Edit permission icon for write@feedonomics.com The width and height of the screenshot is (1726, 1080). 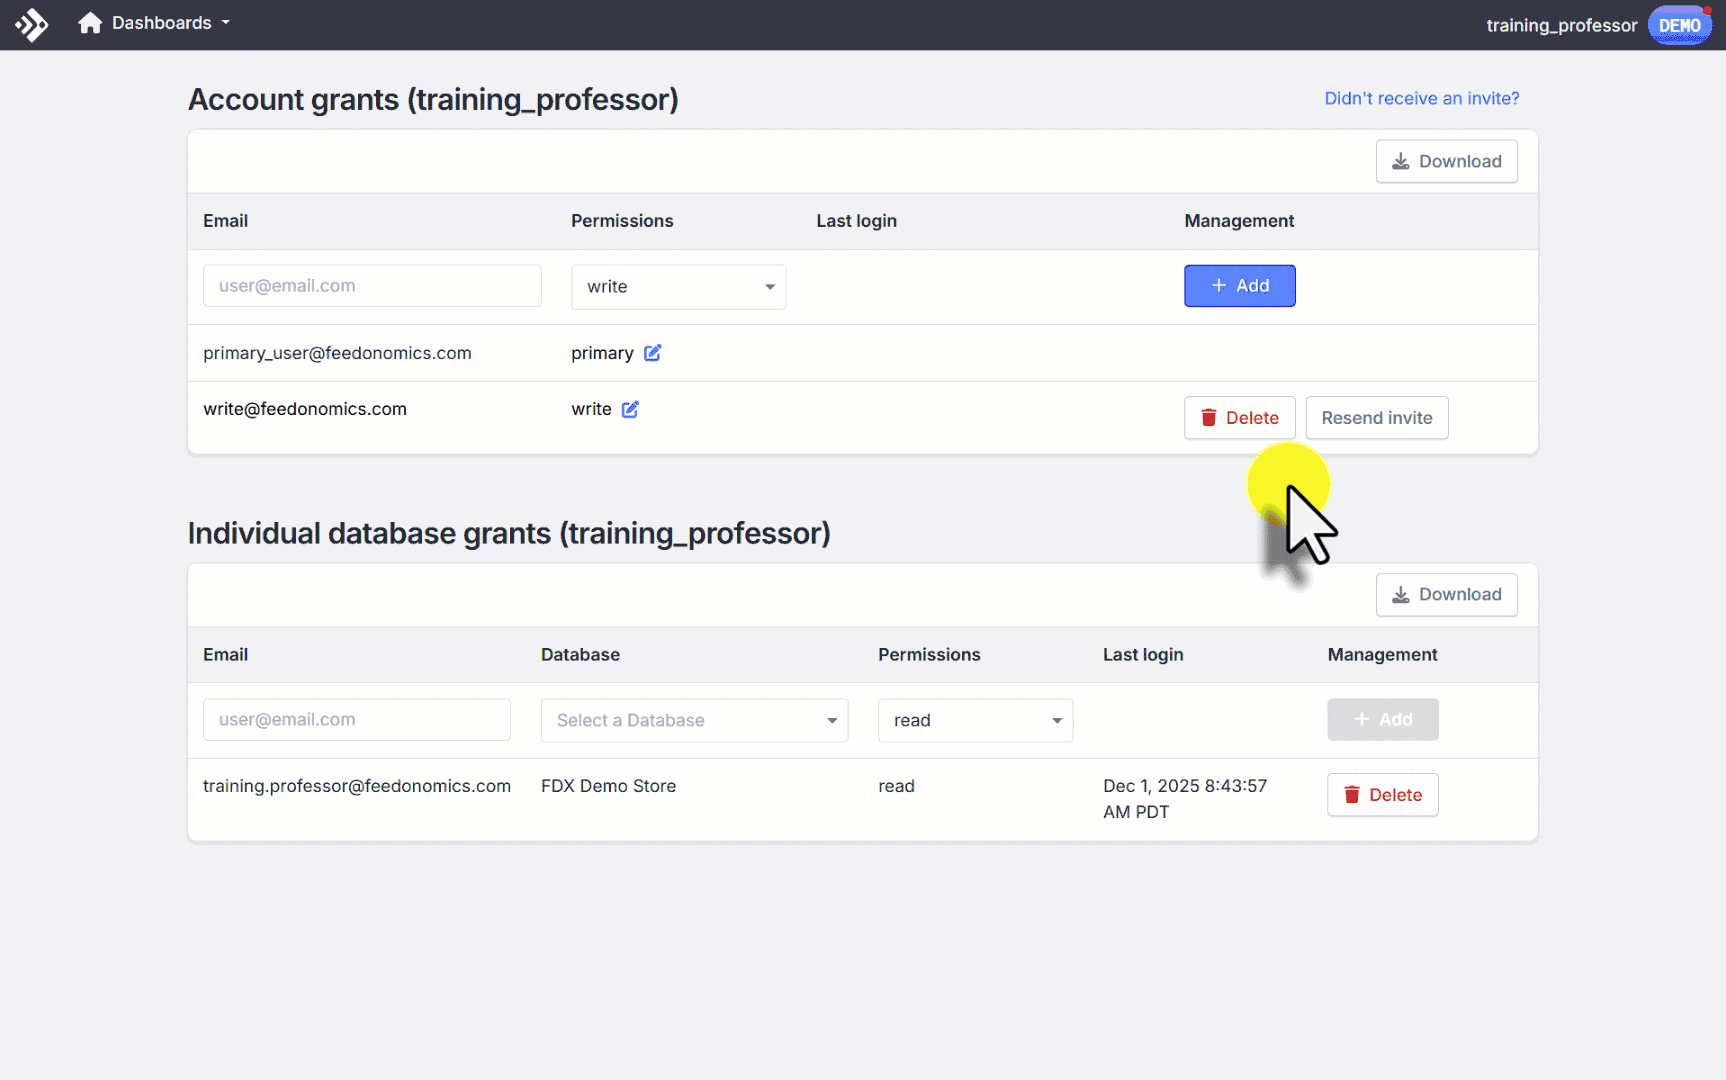pyautogui.click(x=630, y=409)
